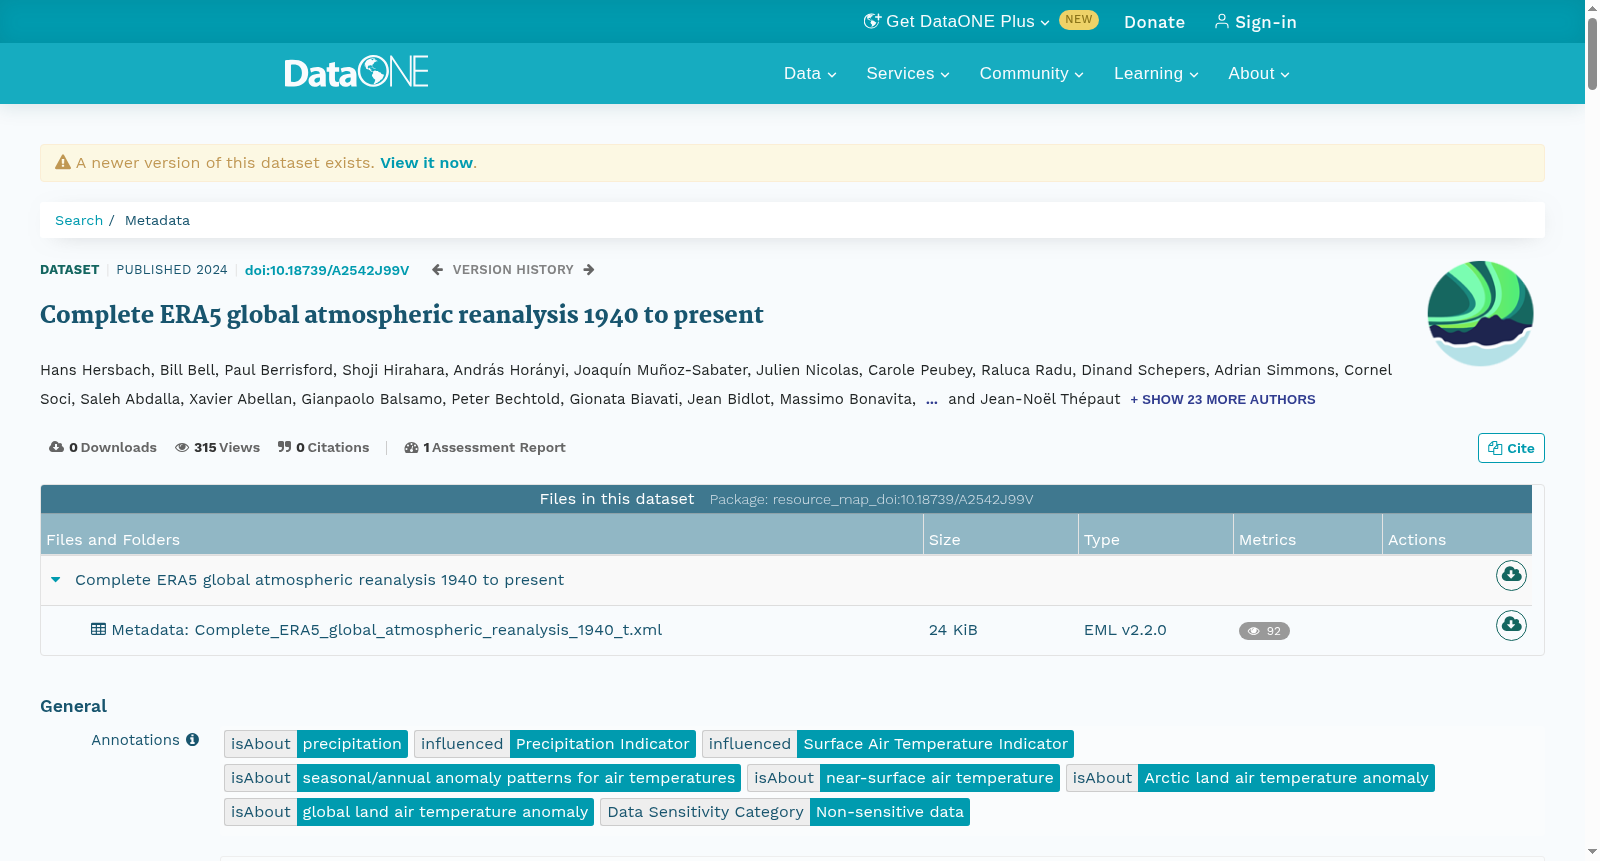Viewport: 1600px width, 861px height.
Task: Click the page vertical scrollbar
Action: [x=1592, y=55]
